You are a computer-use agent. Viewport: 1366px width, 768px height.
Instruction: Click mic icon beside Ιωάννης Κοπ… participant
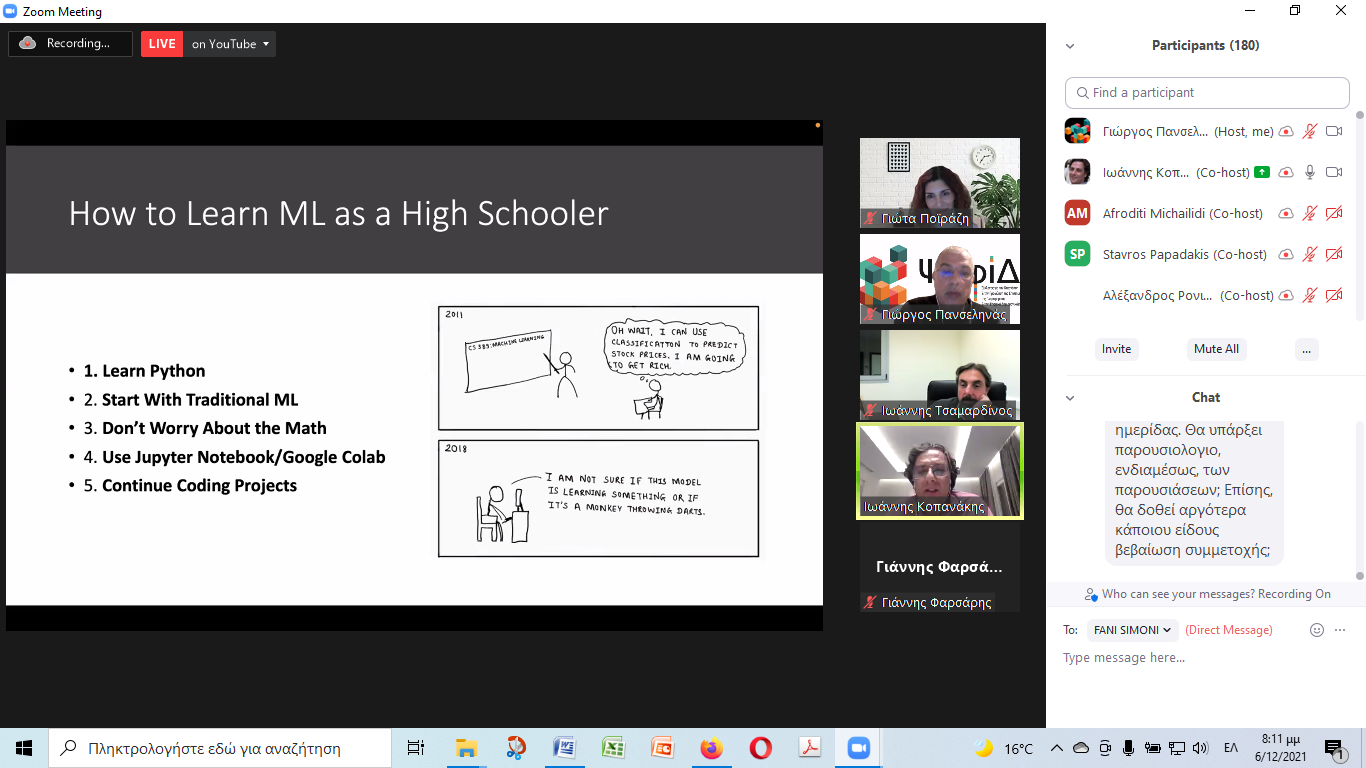[1310, 172]
